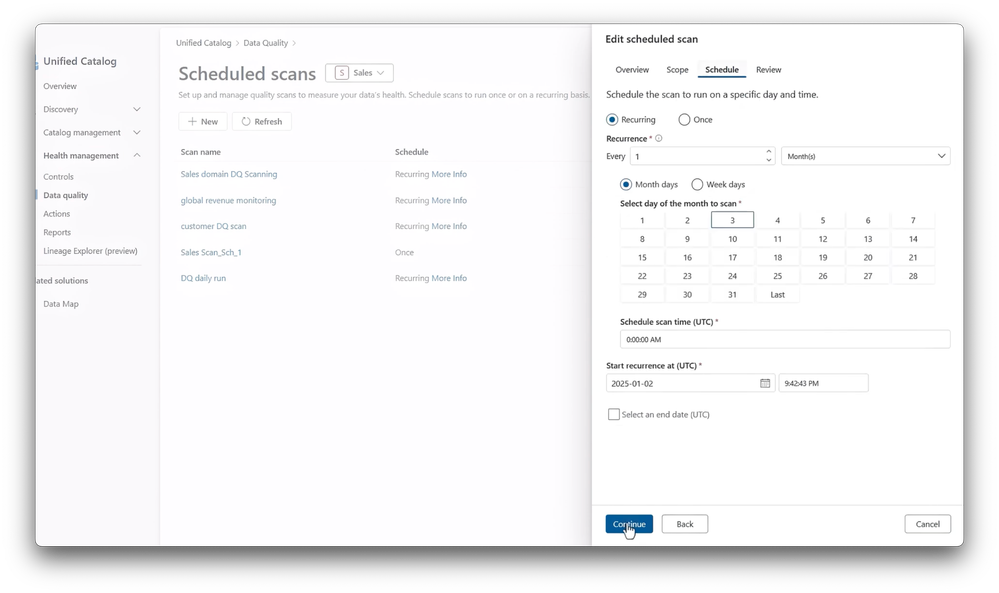The height and width of the screenshot is (593, 999).
Task: Open Controls in the sidebar
Action: (x=59, y=177)
